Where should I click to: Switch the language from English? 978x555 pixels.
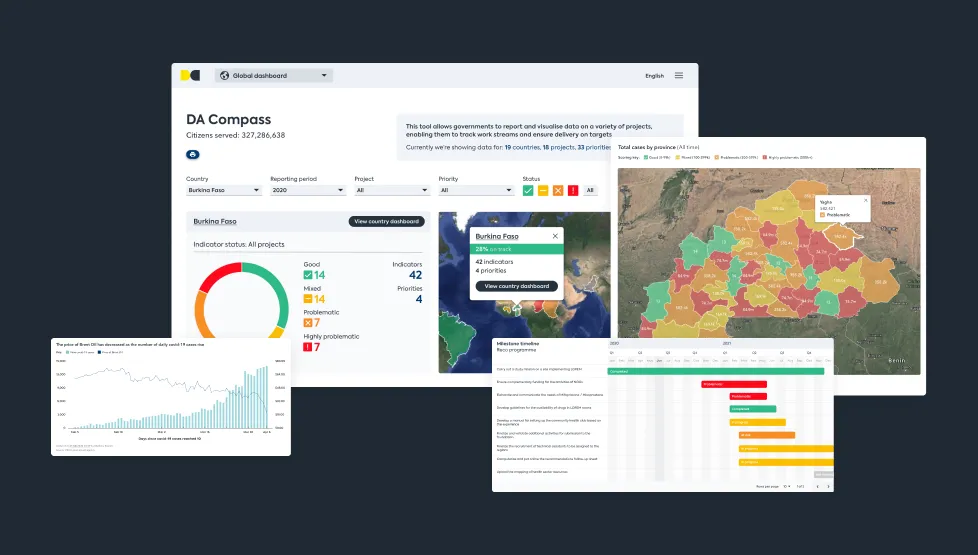coord(654,75)
